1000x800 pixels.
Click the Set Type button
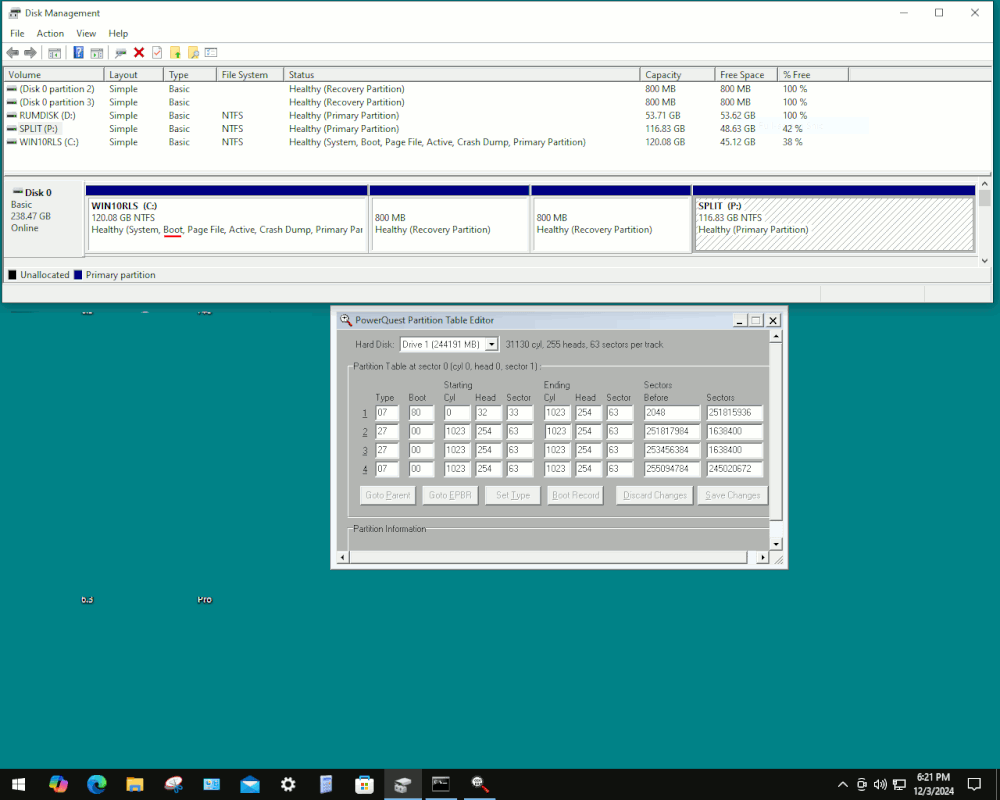(x=513, y=495)
